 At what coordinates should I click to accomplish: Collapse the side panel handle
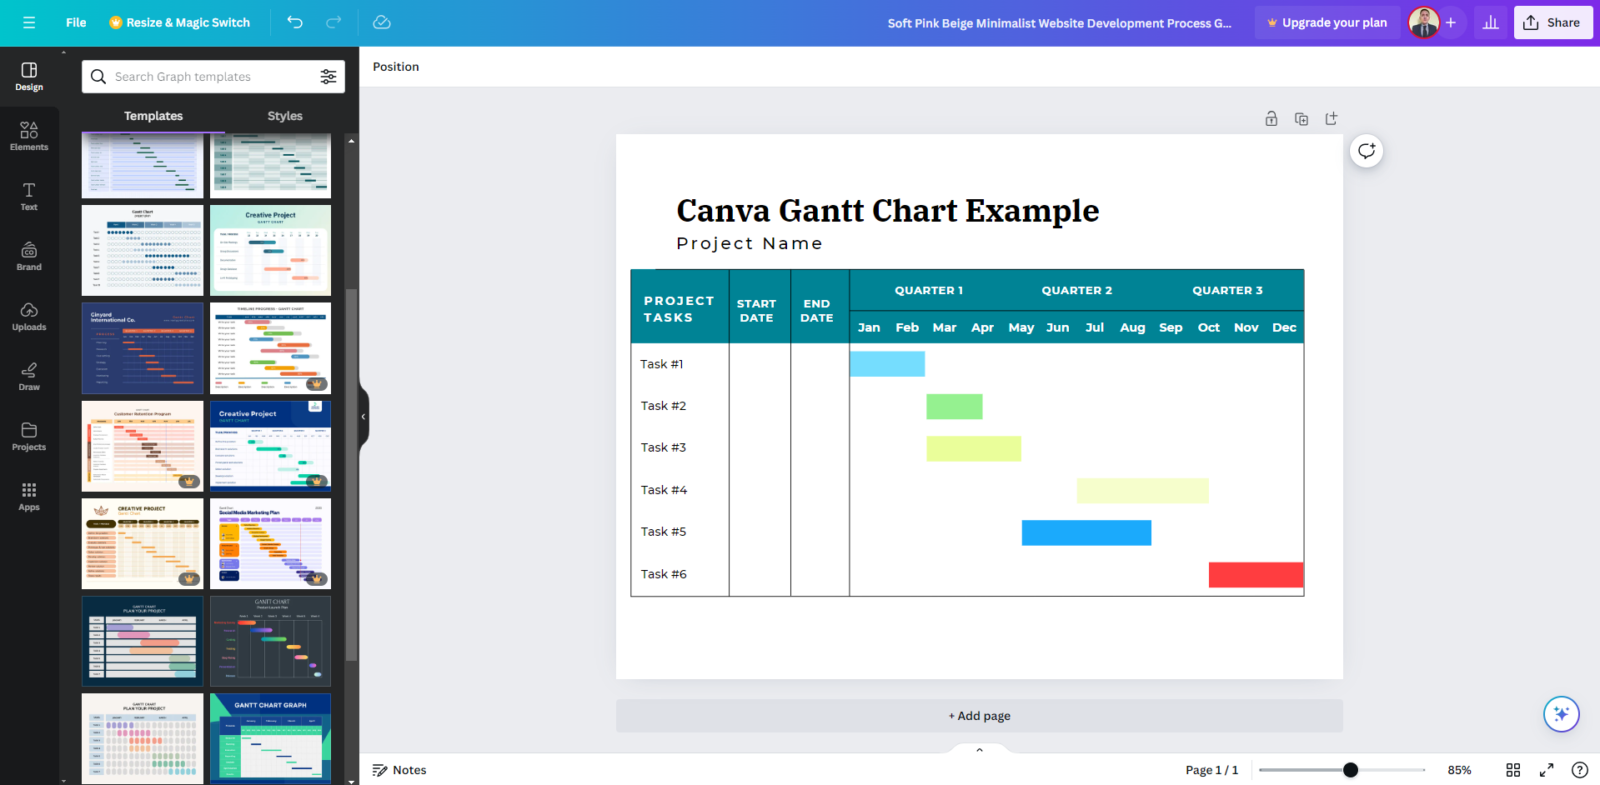[x=364, y=417]
